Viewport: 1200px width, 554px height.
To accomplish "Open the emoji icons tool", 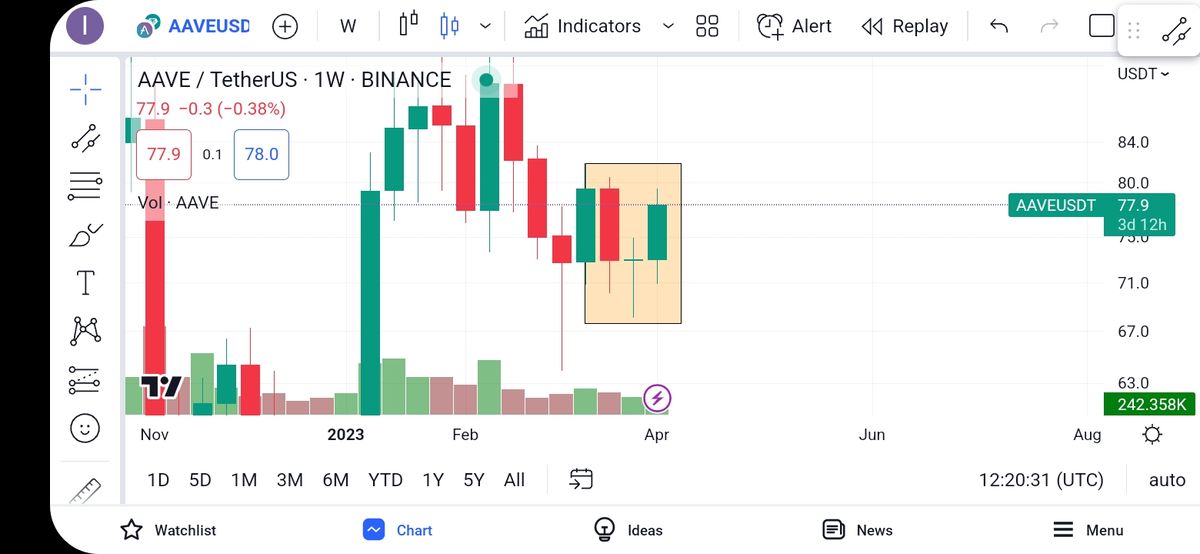I will pyautogui.click(x=86, y=428).
